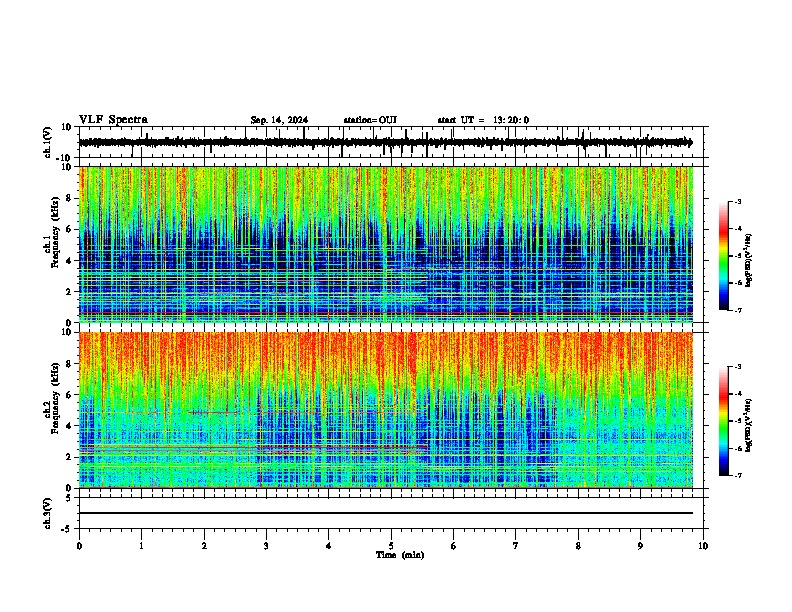Click the ch.1 voltage waveform trace
The height and width of the screenshot is (612, 792).
click(385, 143)
